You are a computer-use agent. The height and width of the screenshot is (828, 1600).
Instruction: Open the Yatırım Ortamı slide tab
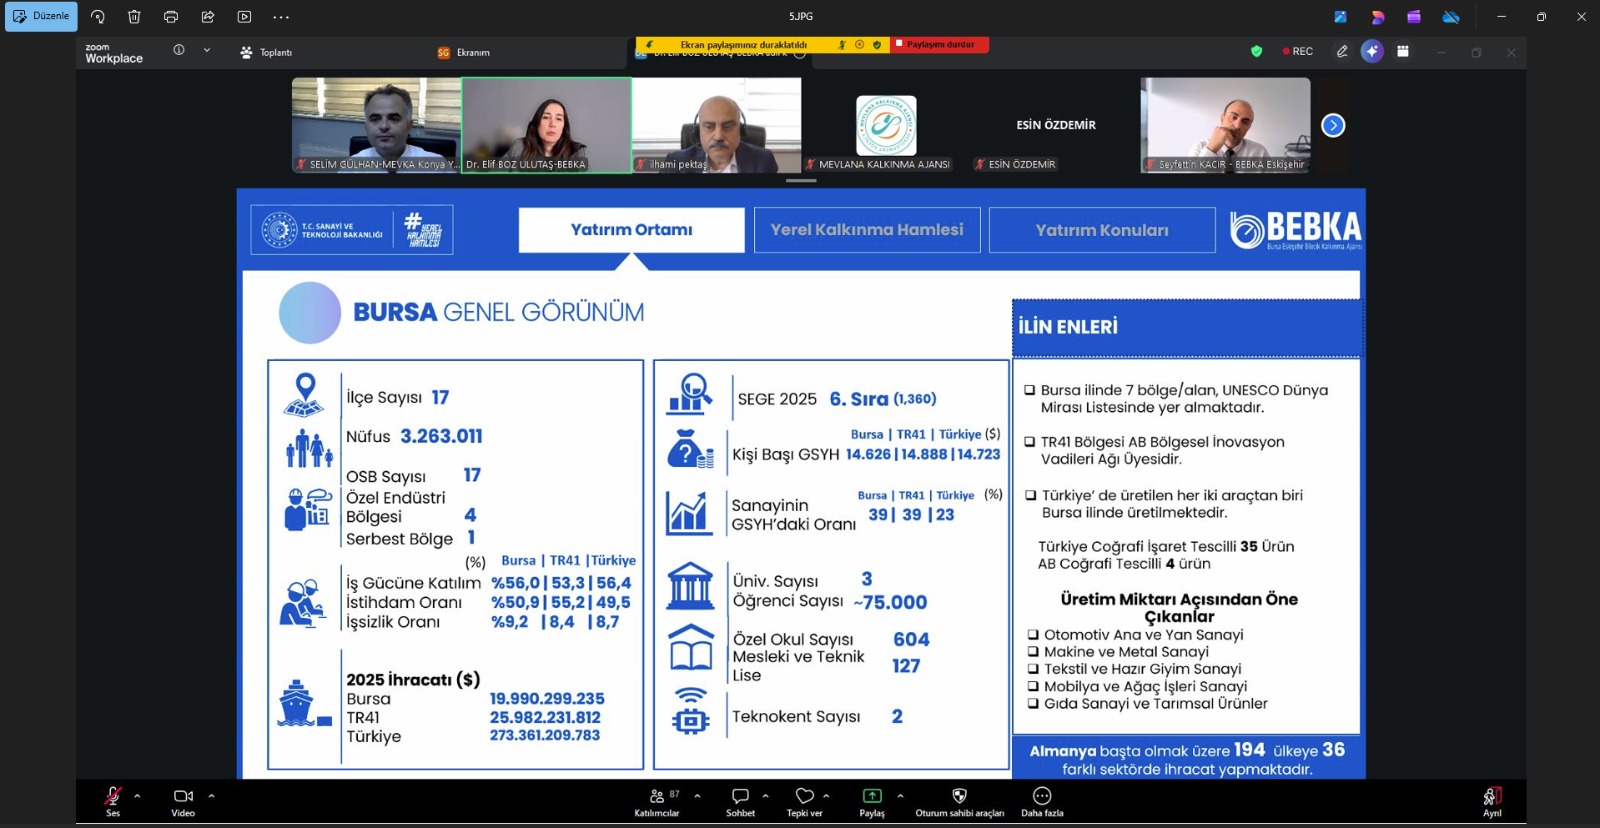point(631,230)
